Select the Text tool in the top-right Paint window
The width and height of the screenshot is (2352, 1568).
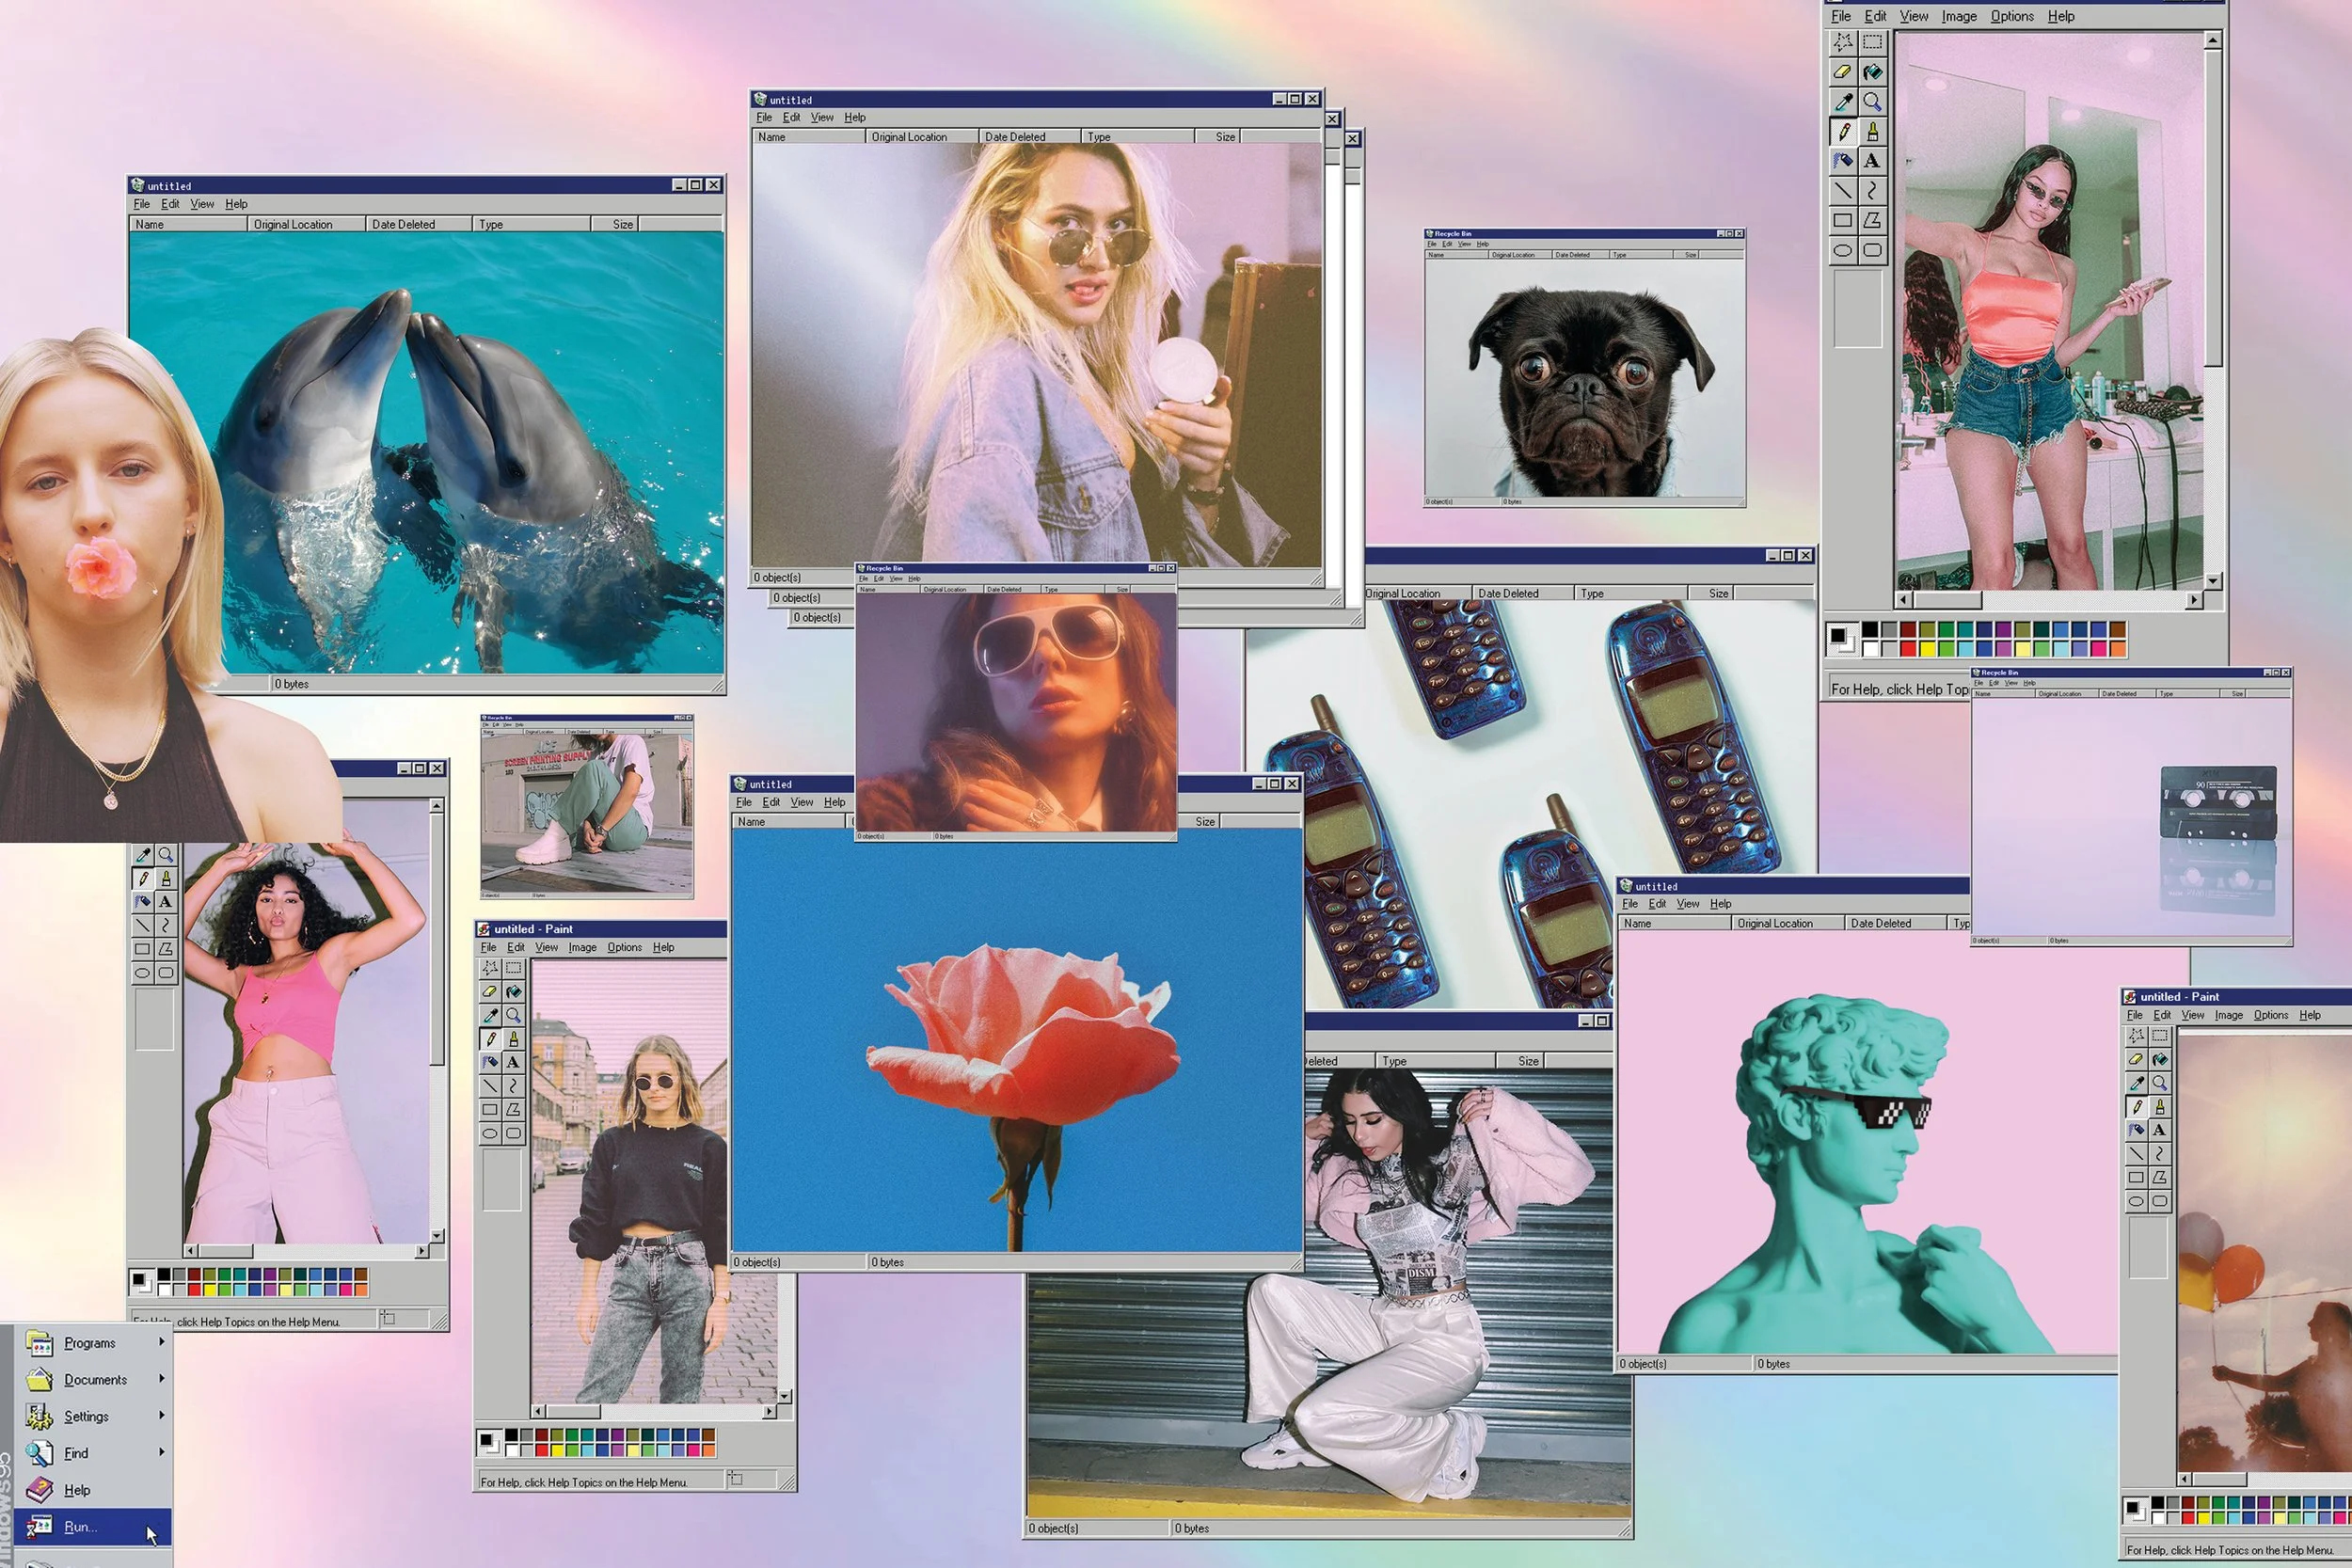[x=1872, y=161]
